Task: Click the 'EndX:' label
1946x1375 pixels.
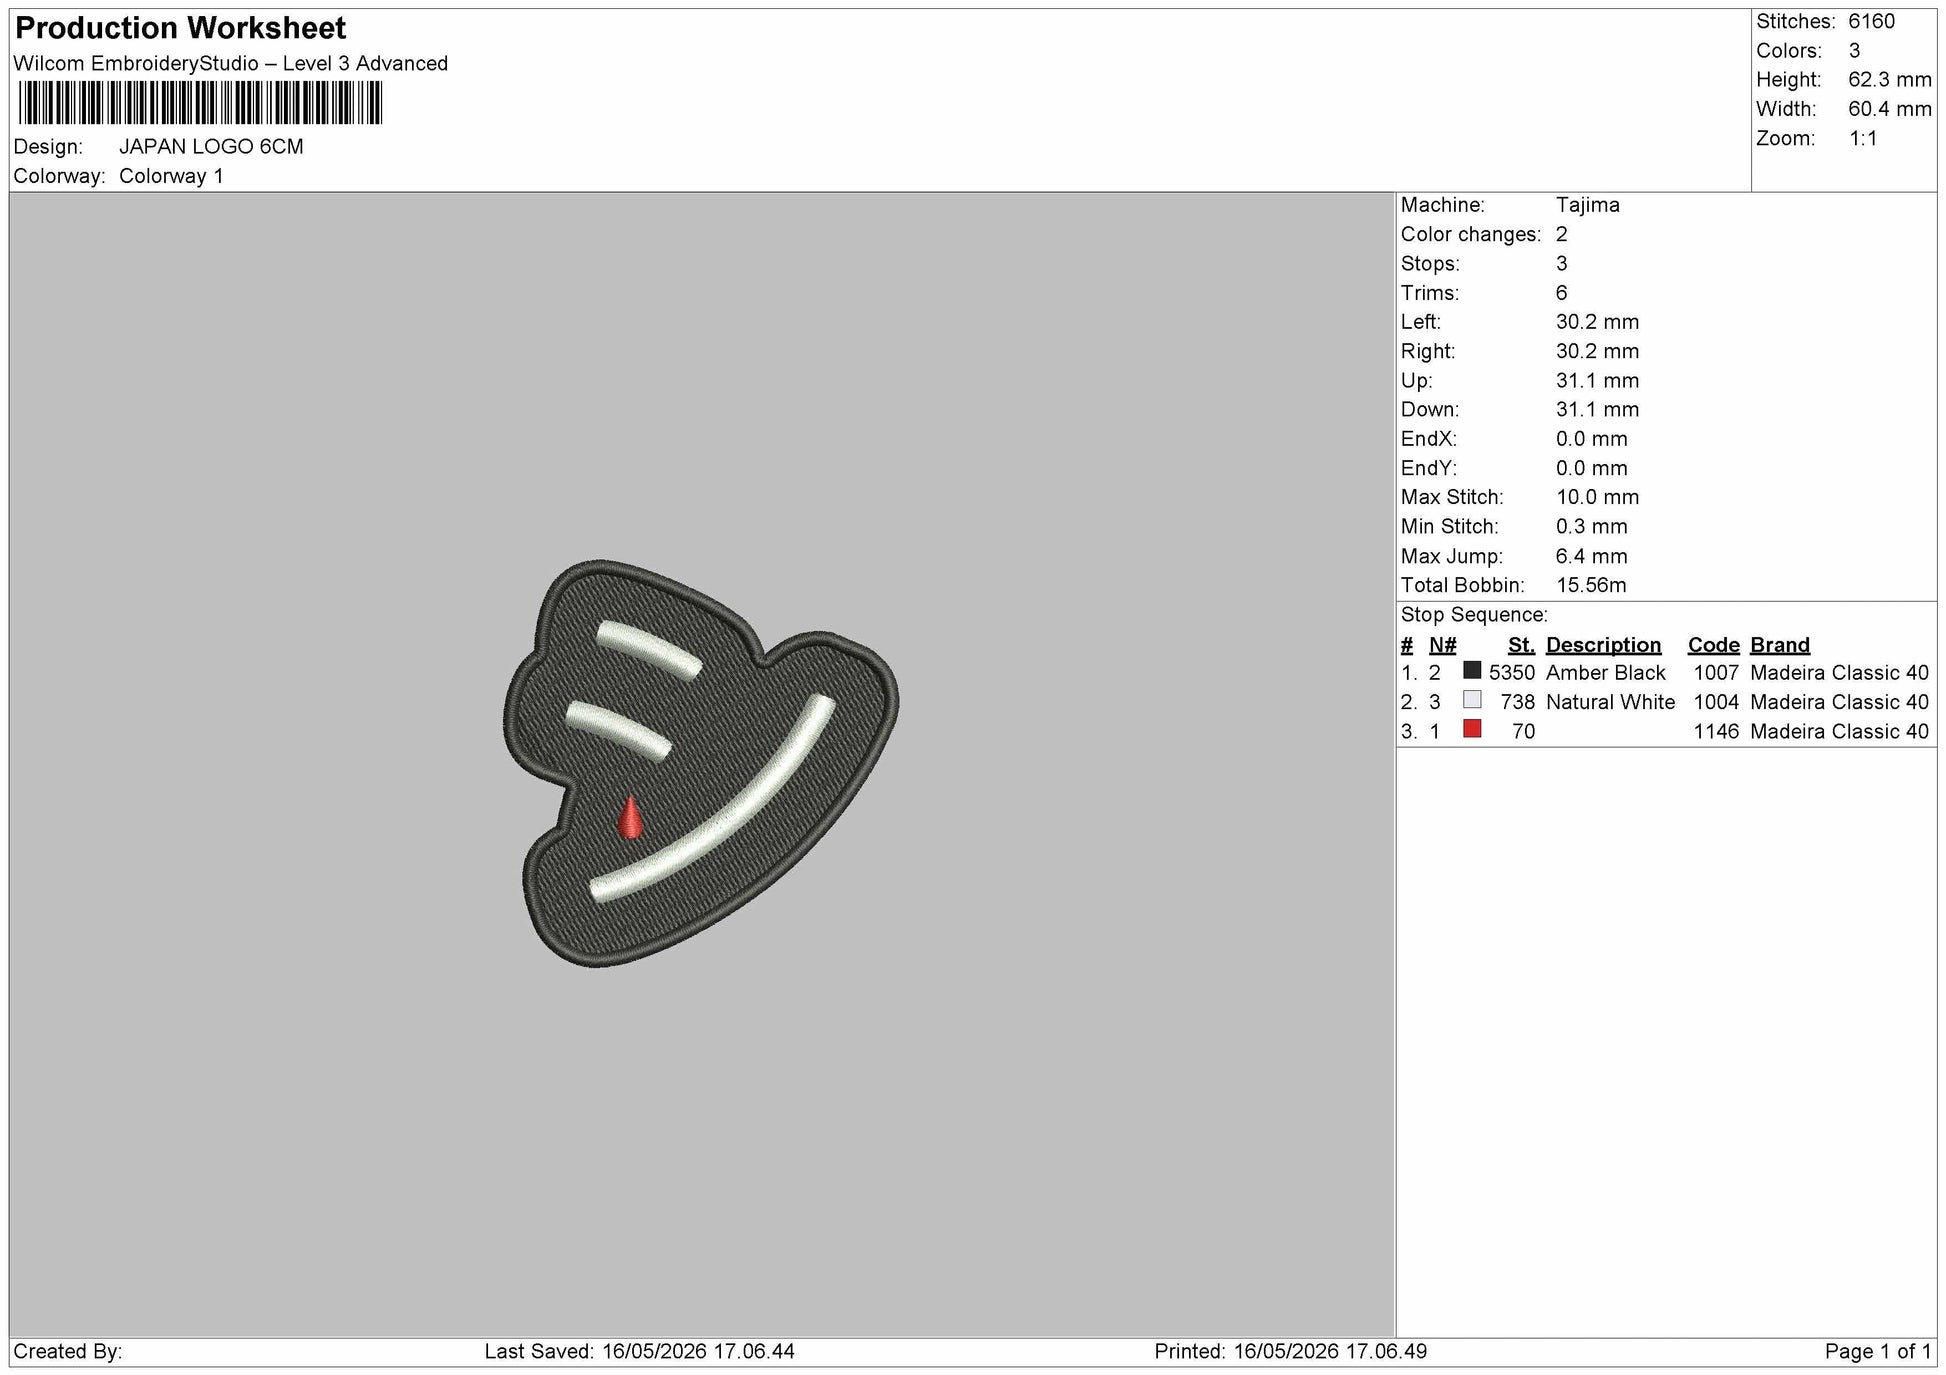Action: pyautogui.click(x=1428, y=439)
